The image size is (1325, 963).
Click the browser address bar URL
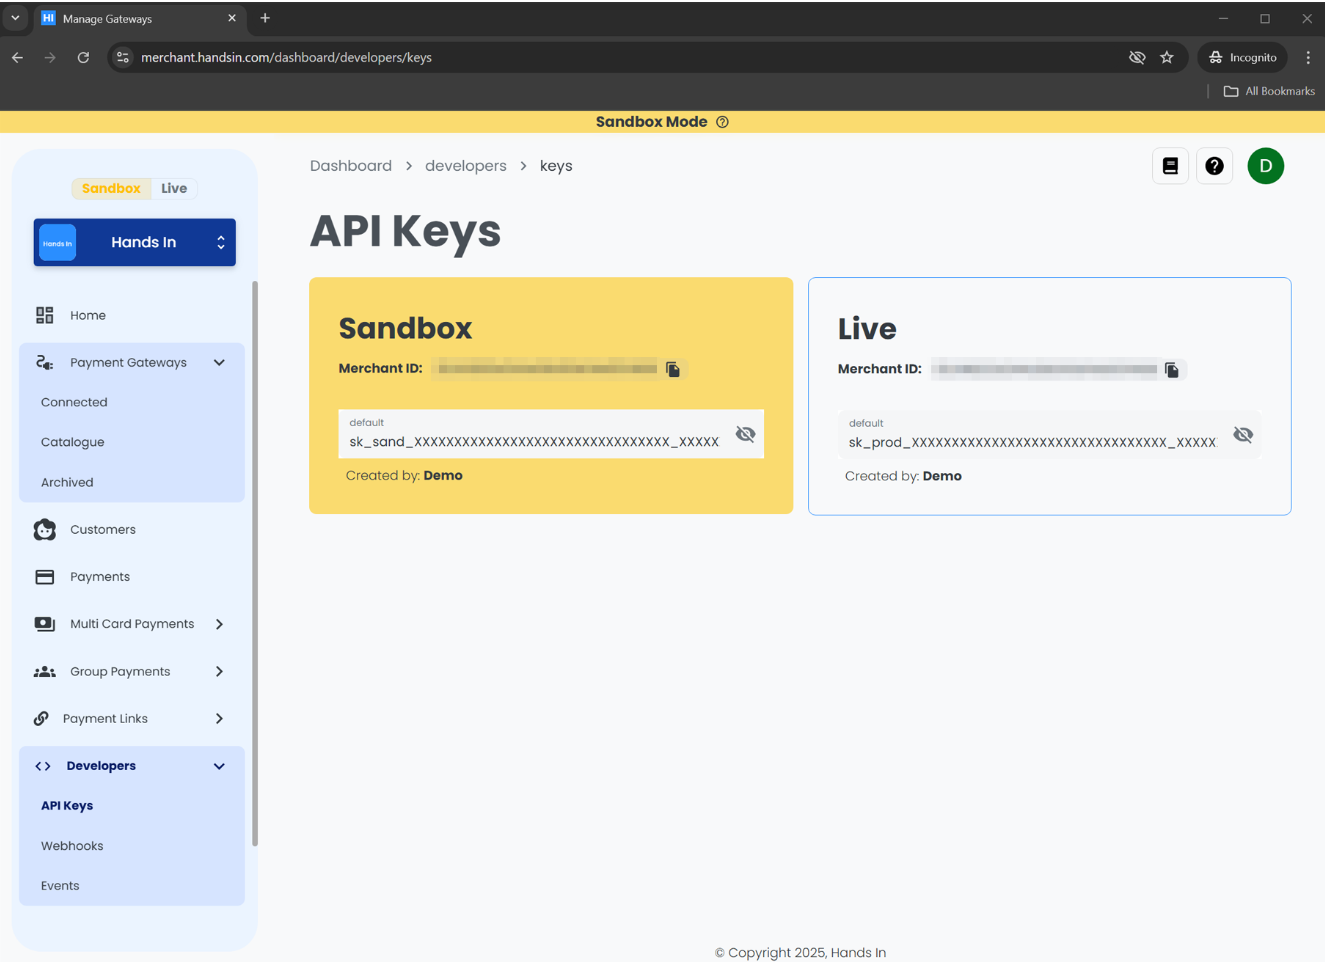point(286,58)
